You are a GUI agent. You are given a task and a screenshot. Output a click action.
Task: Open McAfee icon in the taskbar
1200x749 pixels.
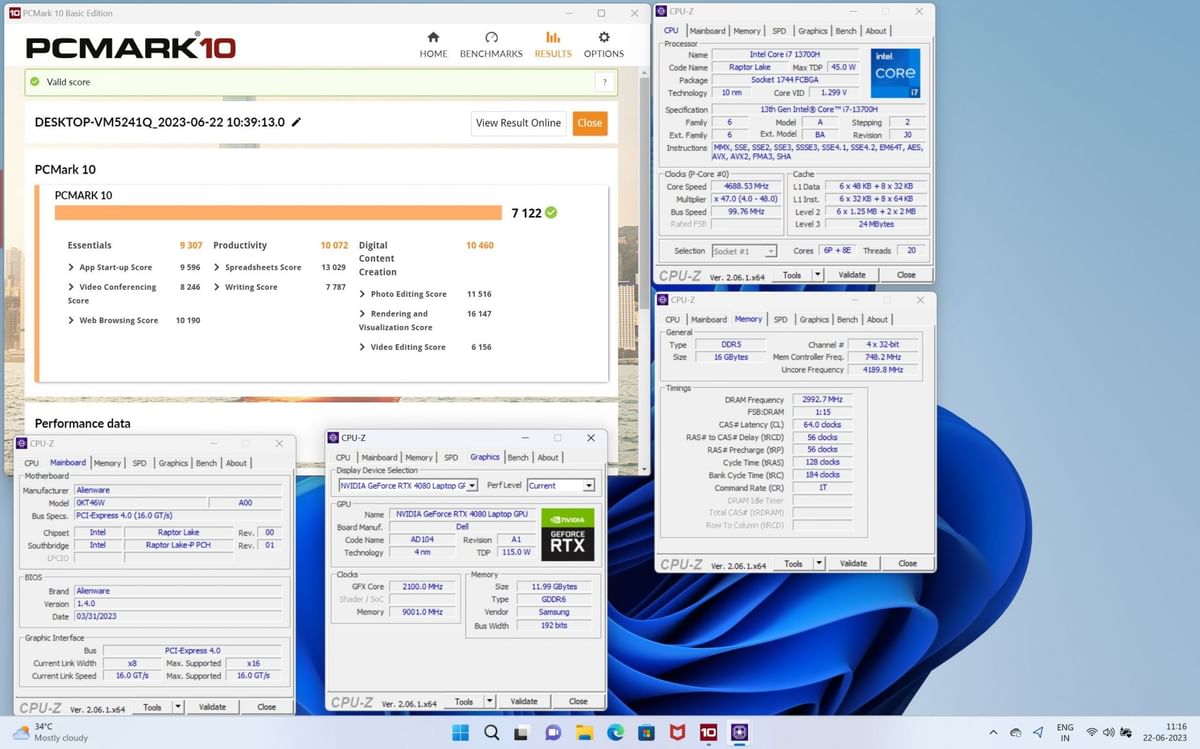click(677, 732)
